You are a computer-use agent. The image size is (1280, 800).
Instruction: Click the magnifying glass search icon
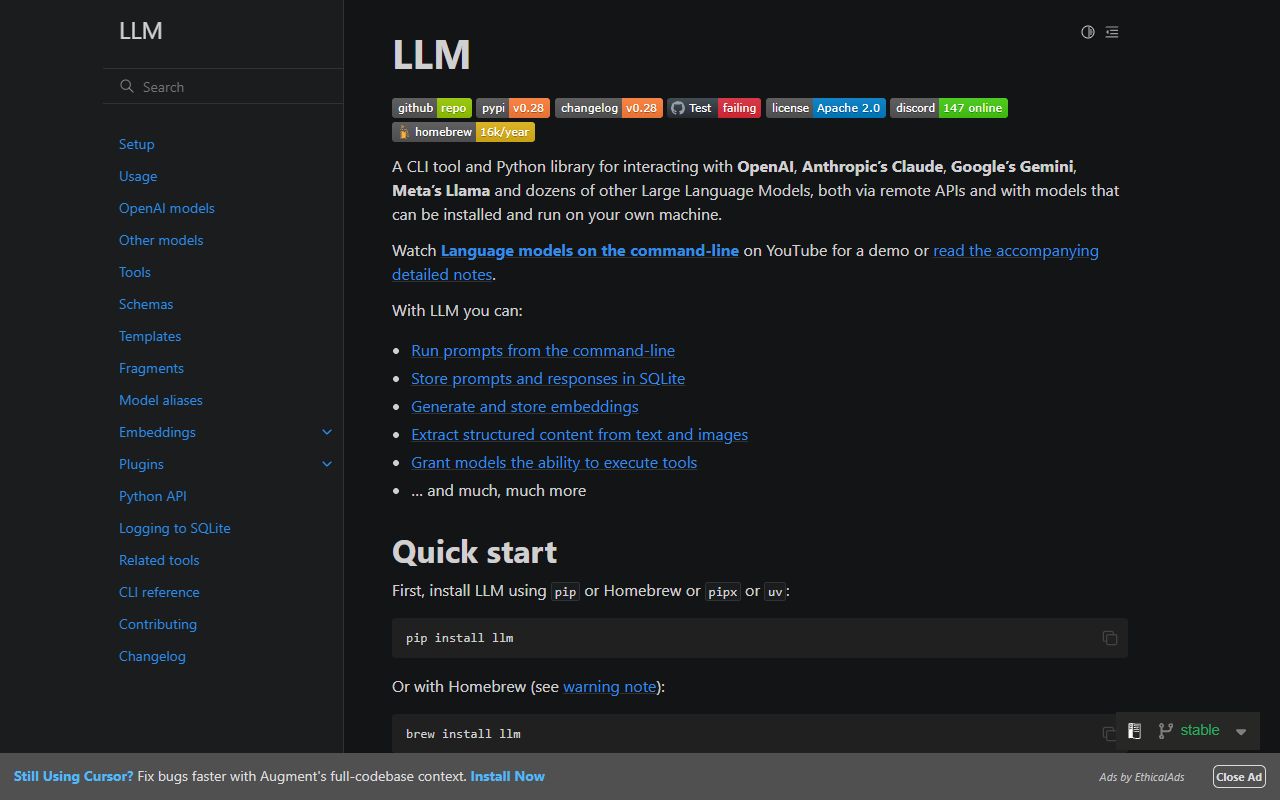pyautogui.click(x=127, y=86)
